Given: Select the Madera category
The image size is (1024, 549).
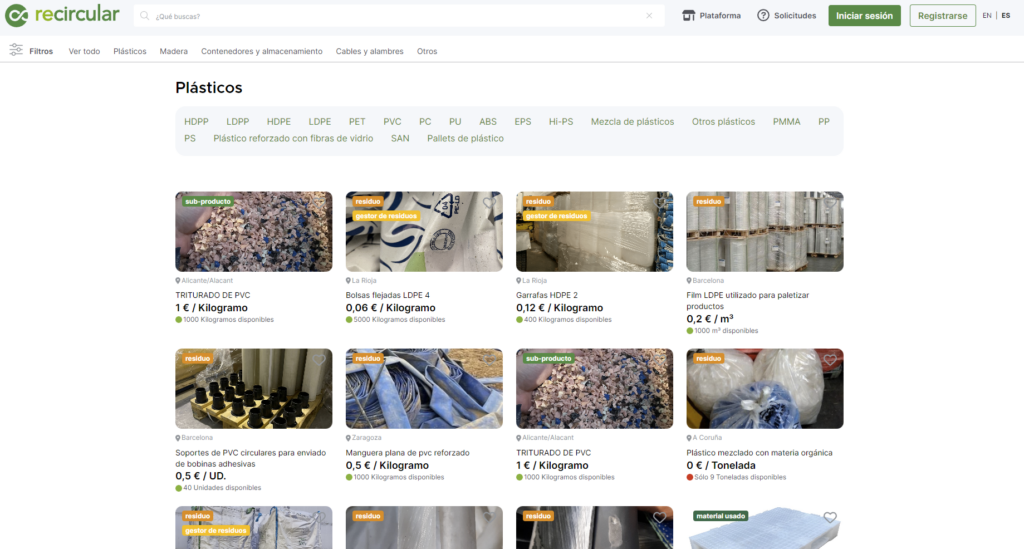Looking at the screenshot, I should [x=173, y=51].
